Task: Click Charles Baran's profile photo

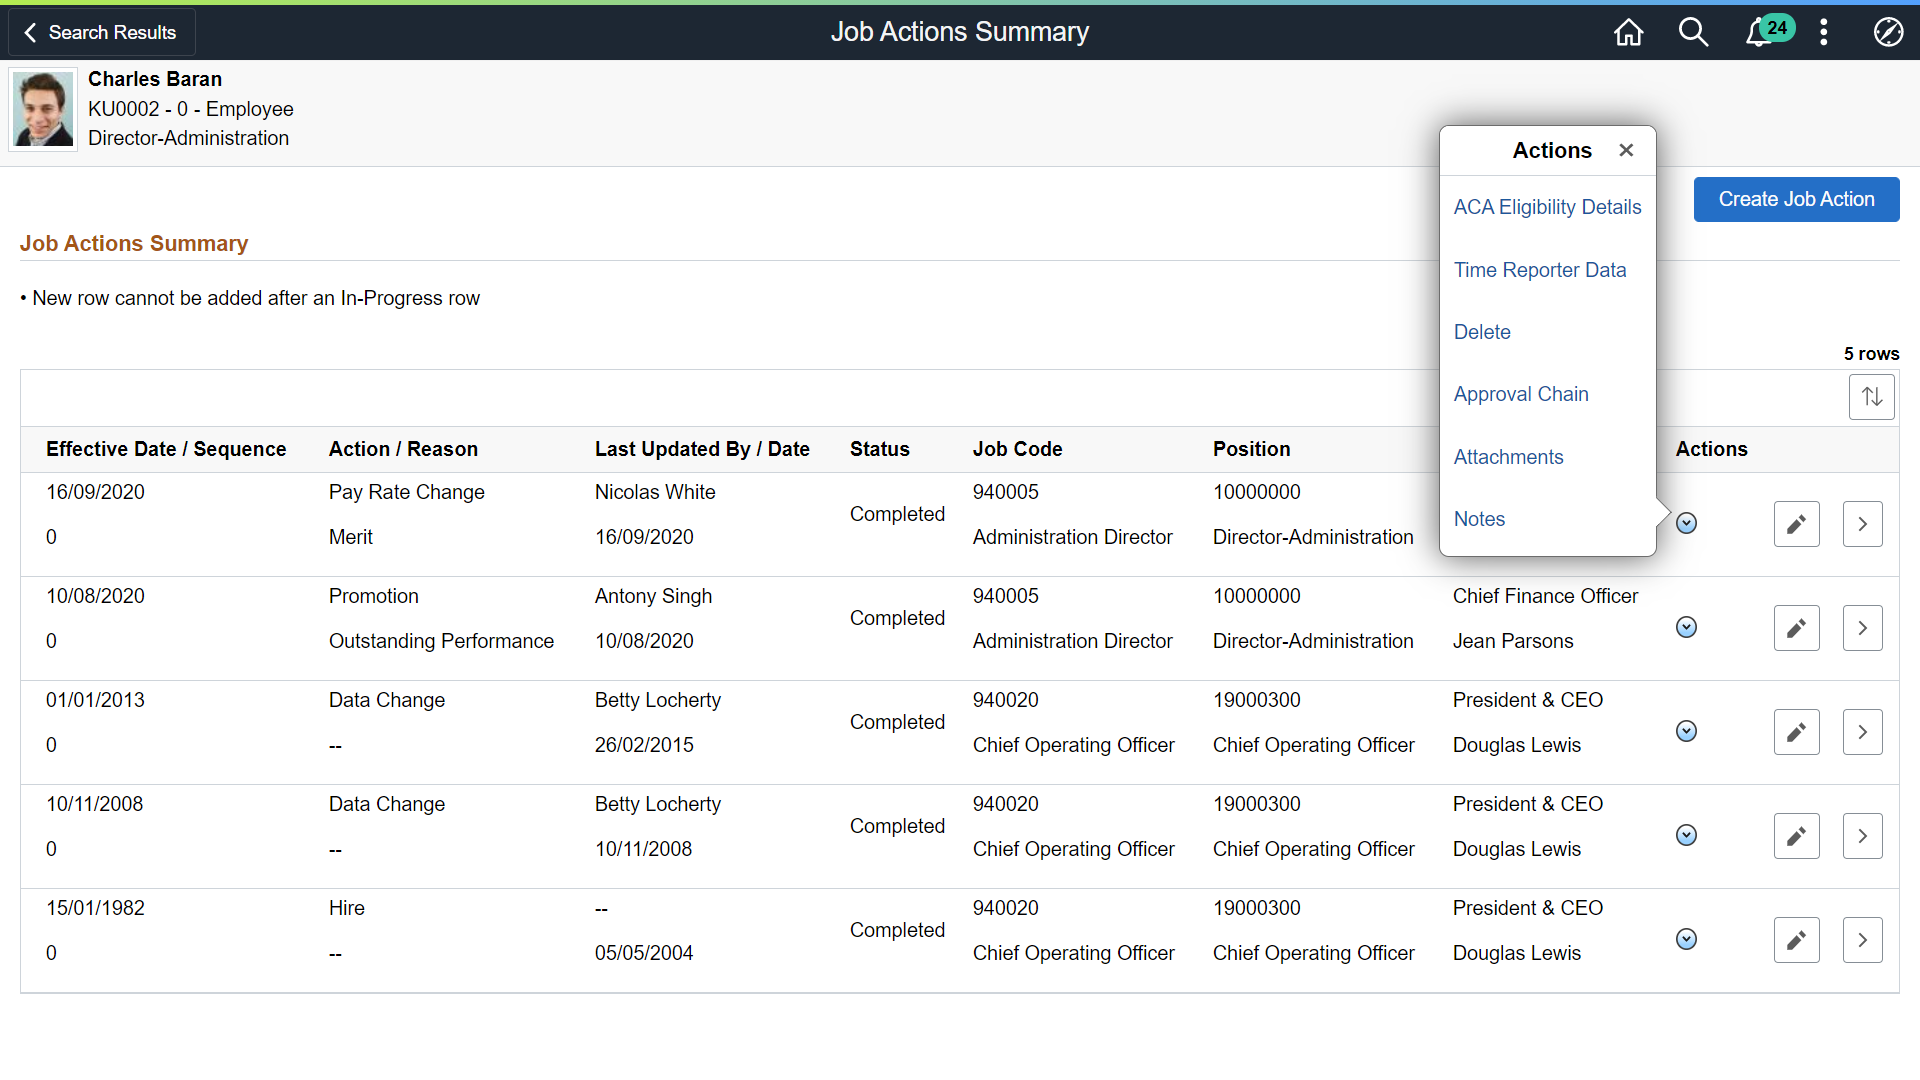Action: [x=43, y=109]
